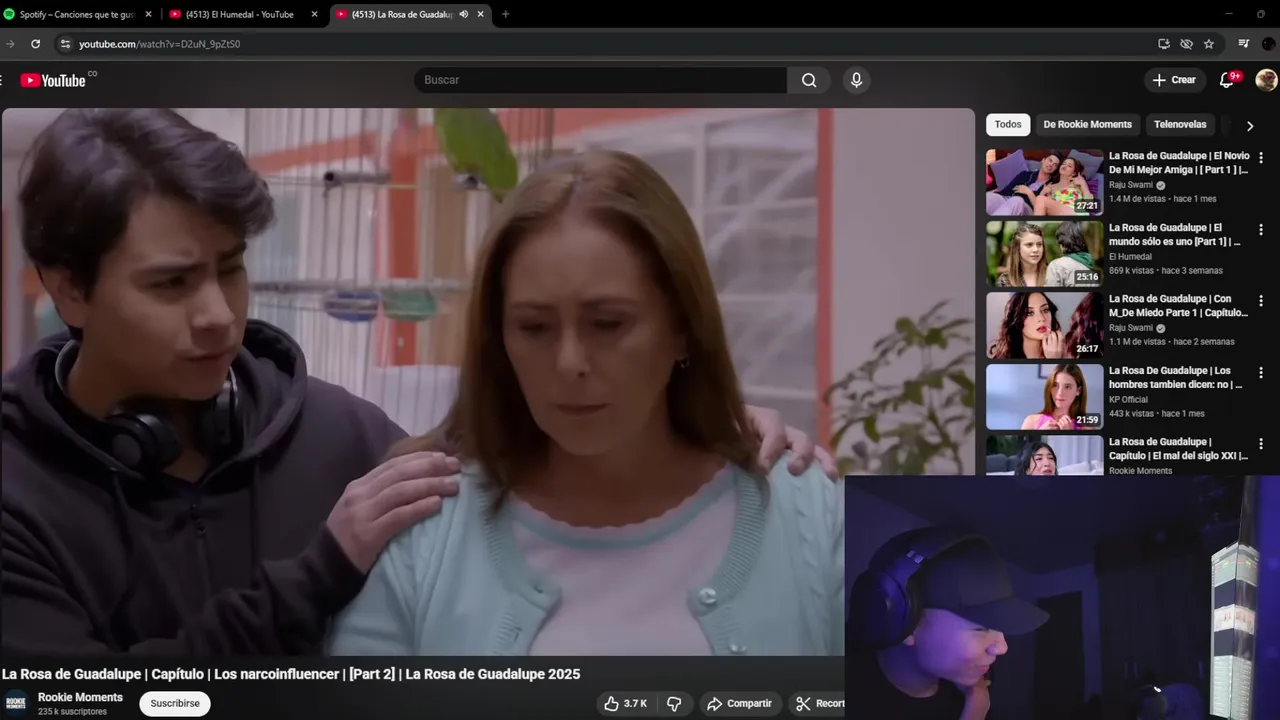Click the 21:59 video thumbnail

tap(1044, 397)
